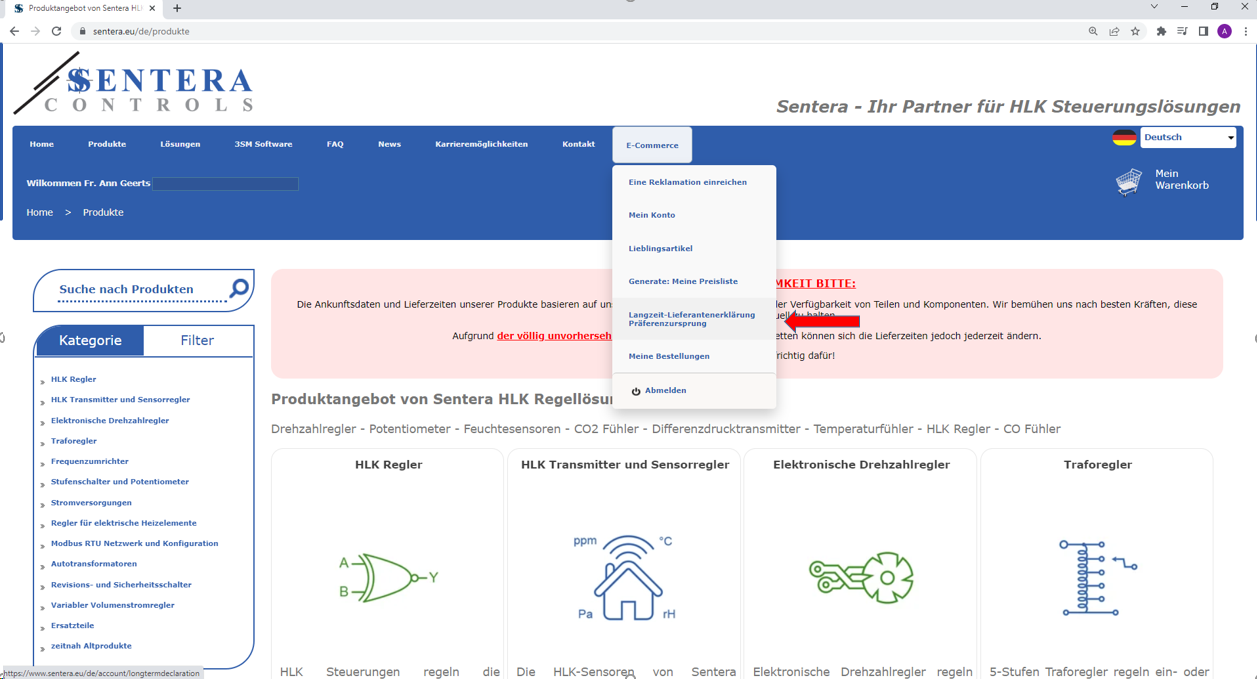Click the red 'der völlig unvorherseh' link

point(554,336)
